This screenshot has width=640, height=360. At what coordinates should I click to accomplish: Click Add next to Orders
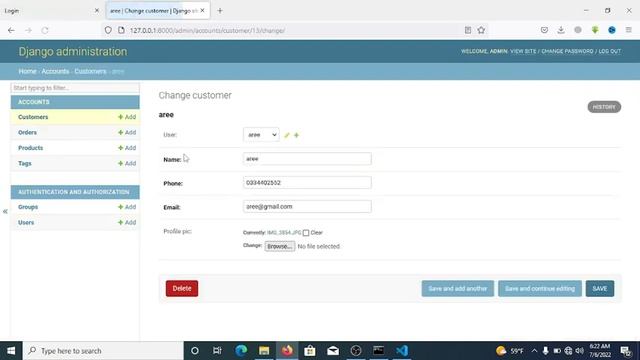coord(127,133)
